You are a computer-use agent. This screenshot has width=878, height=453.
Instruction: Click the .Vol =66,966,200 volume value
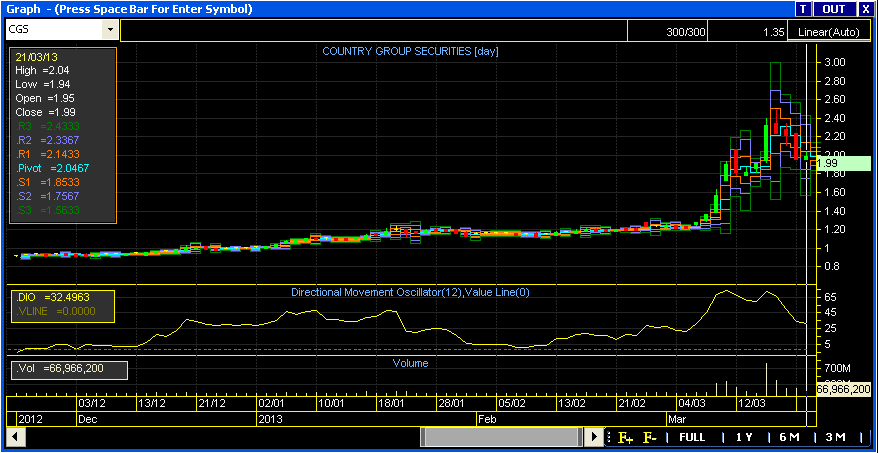[x=61, y=368]
